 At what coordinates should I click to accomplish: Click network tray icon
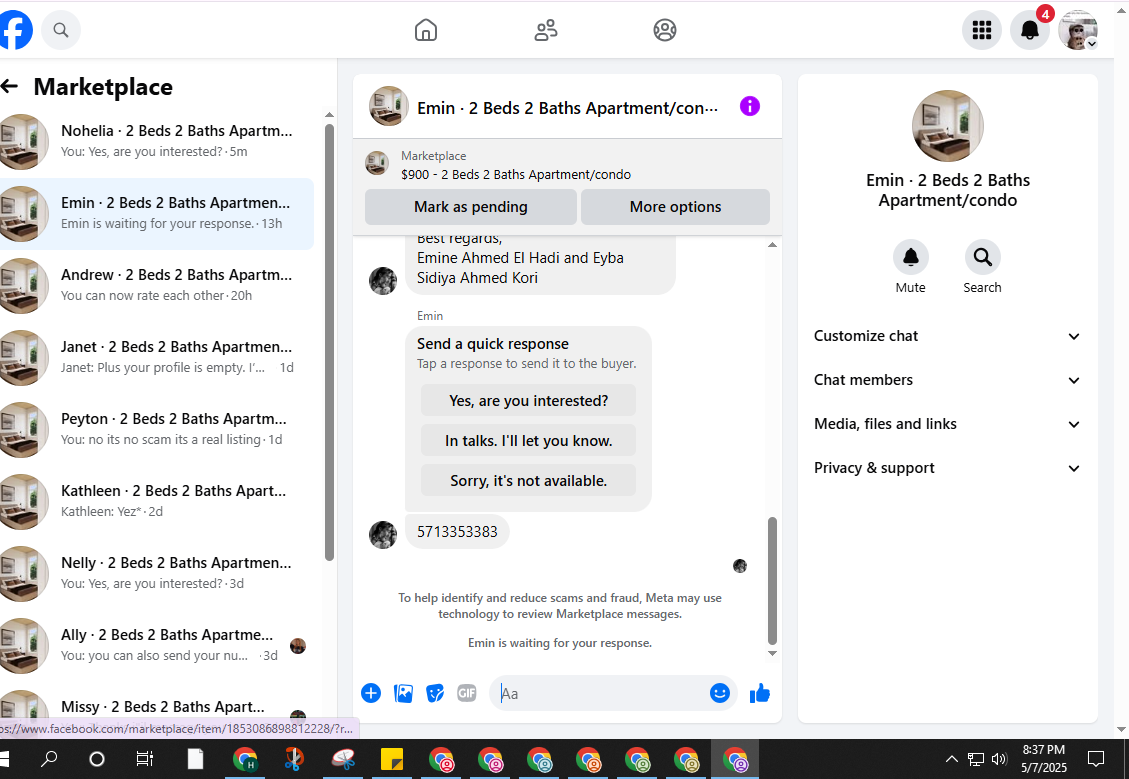pyautogui.click(x=976, y=759)
